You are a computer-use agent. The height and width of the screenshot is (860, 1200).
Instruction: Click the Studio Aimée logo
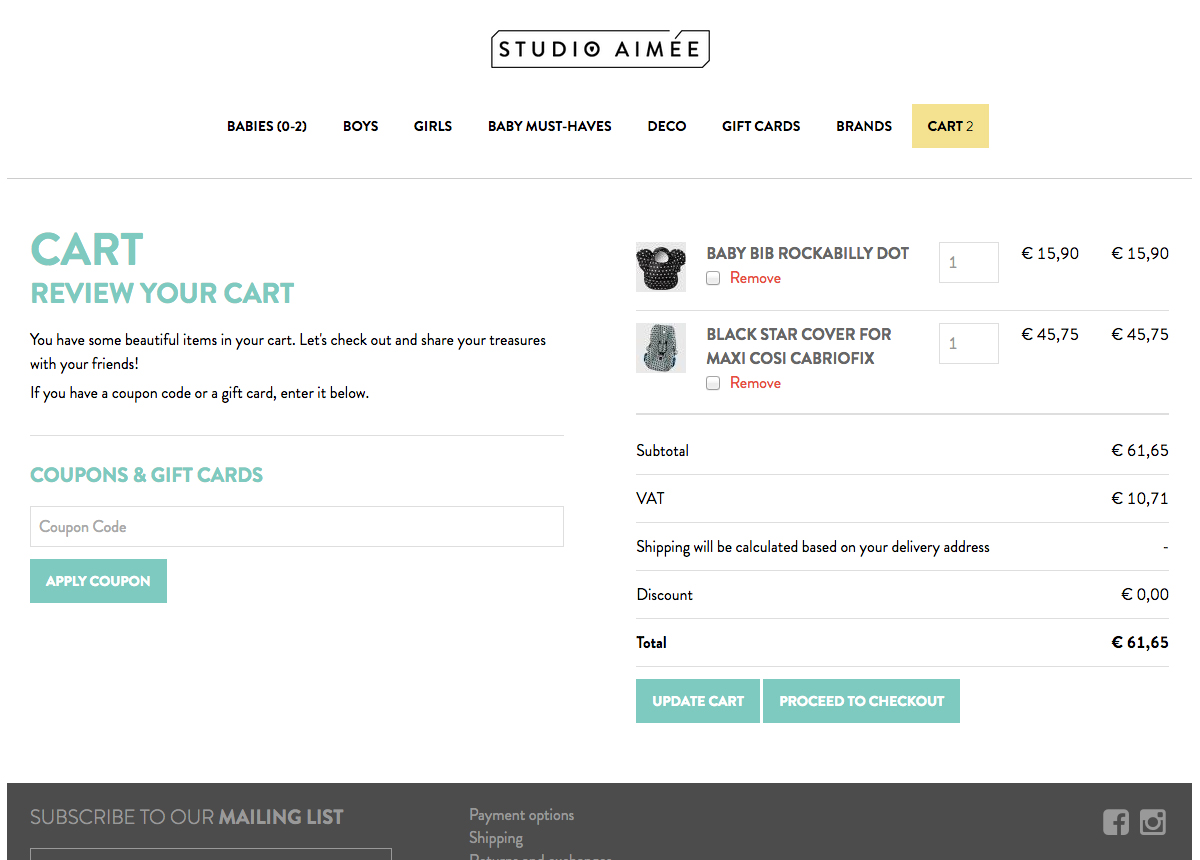(x=600, y=49)
